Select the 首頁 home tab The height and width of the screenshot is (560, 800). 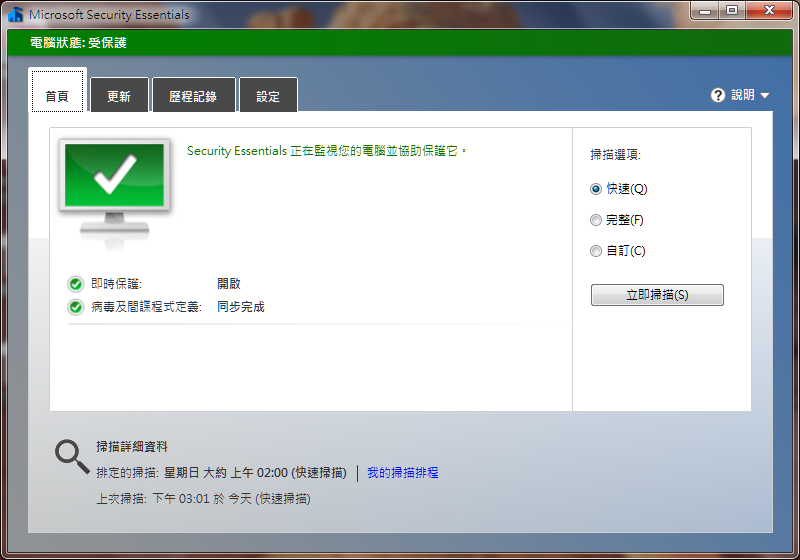57,97
